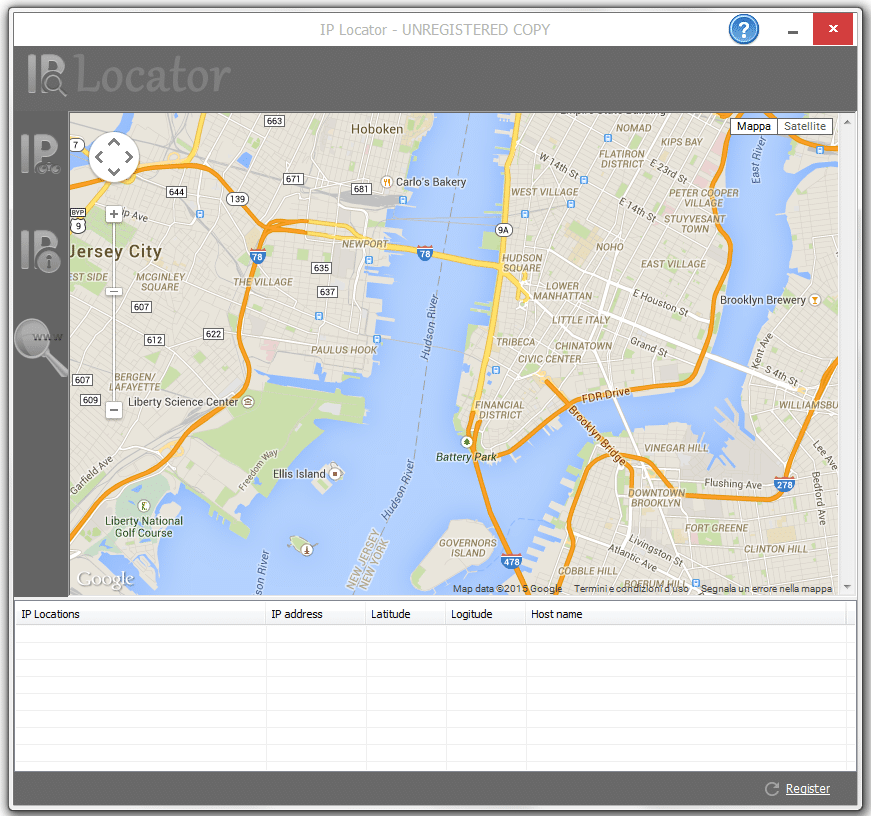
Task: Sort by Latitude column header
Action: point(406,614)
